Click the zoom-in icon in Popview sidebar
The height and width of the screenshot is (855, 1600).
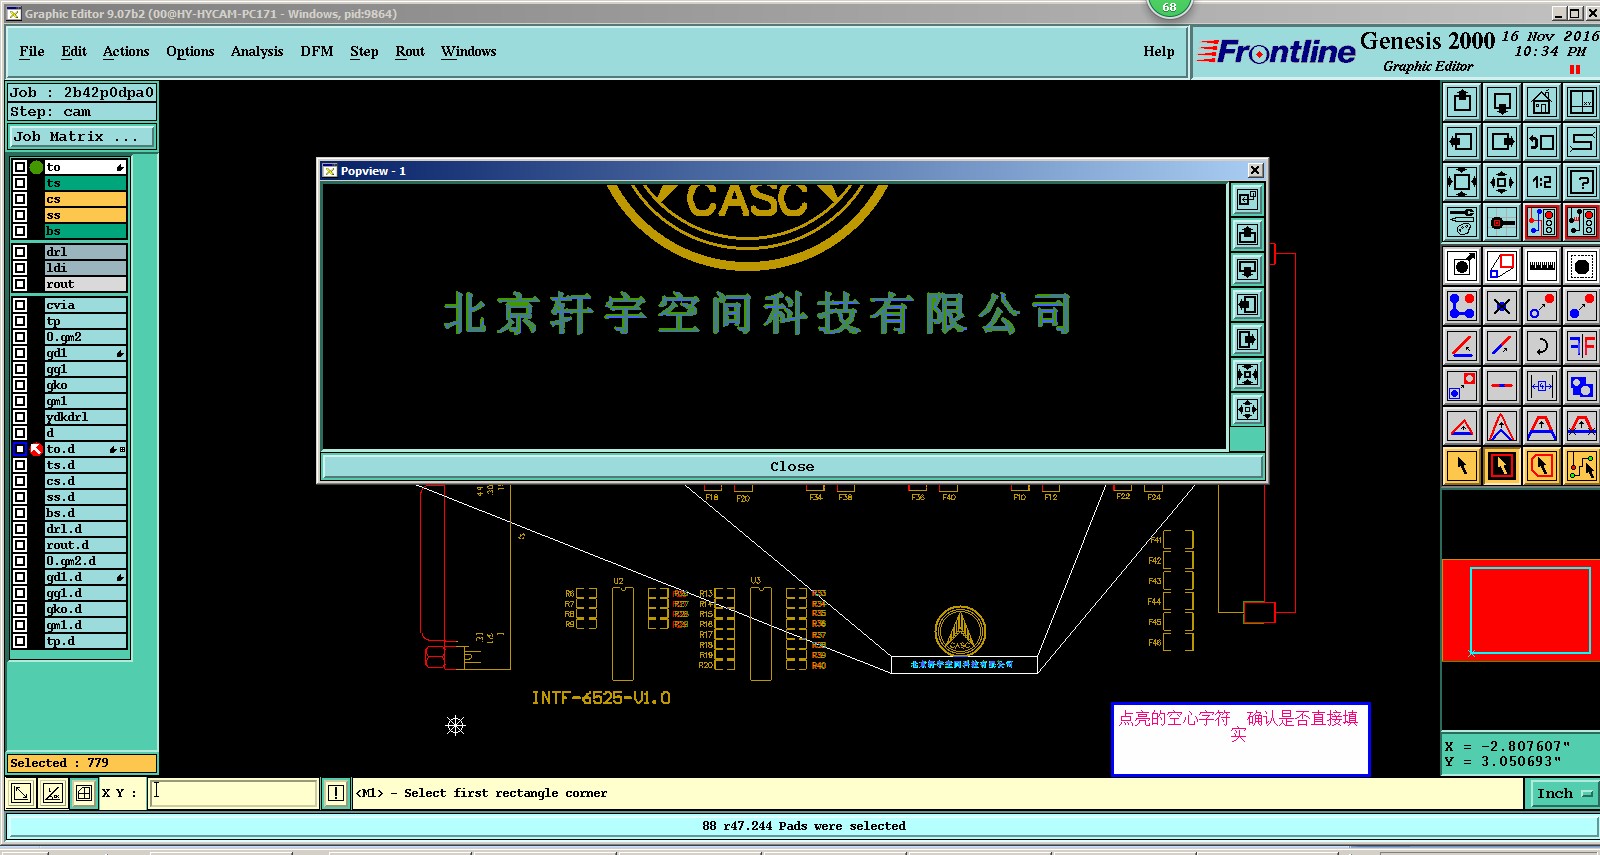point(1247,199)
